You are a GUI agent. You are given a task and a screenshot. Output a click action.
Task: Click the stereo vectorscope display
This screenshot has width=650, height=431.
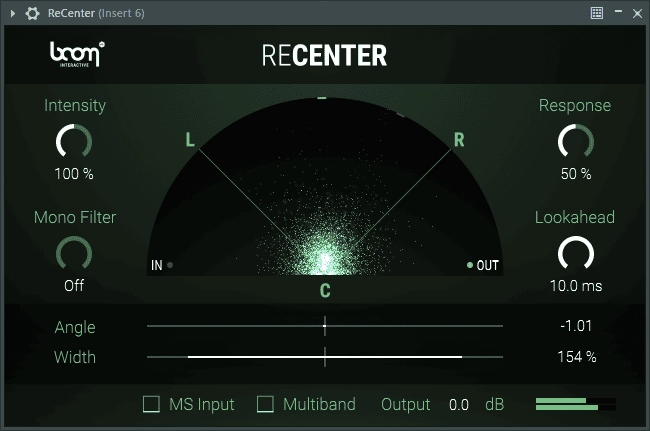pos(325,186)
